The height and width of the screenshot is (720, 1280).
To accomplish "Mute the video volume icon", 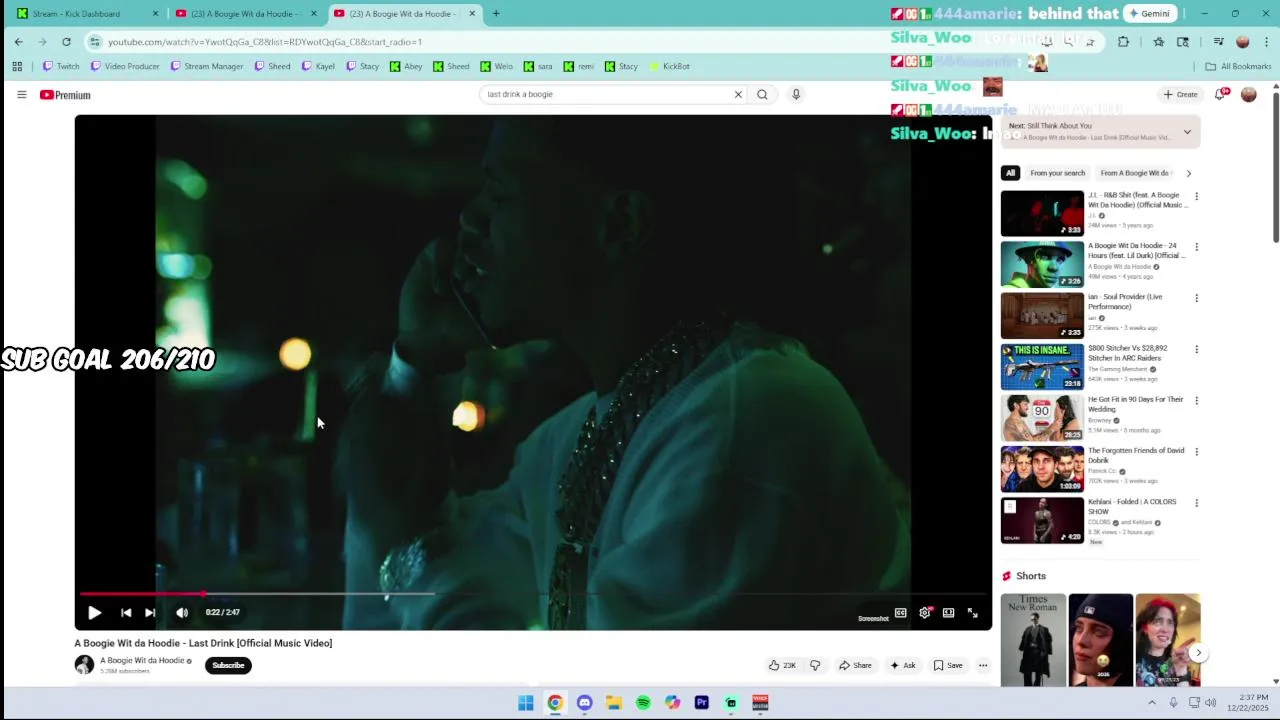I will point(182,613).
